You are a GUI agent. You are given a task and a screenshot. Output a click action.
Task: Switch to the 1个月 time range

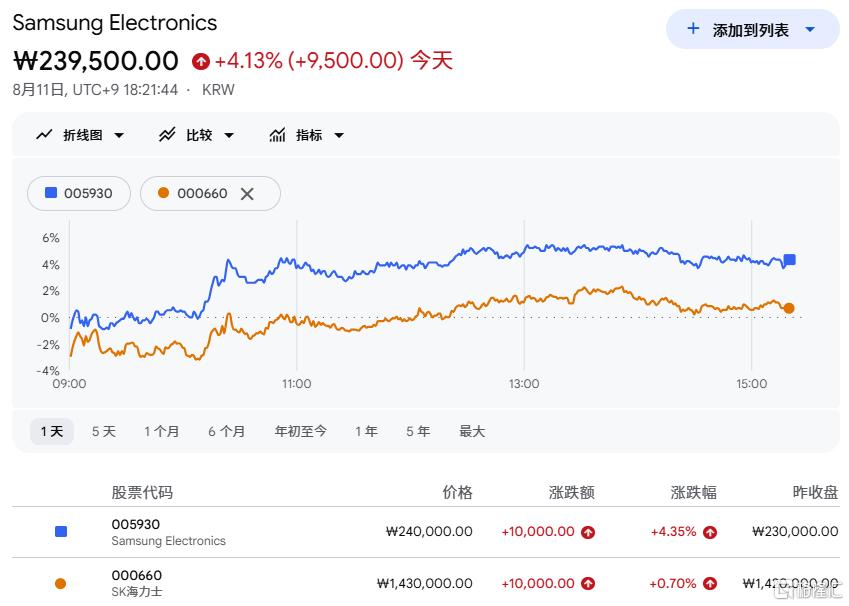point(161,432)
